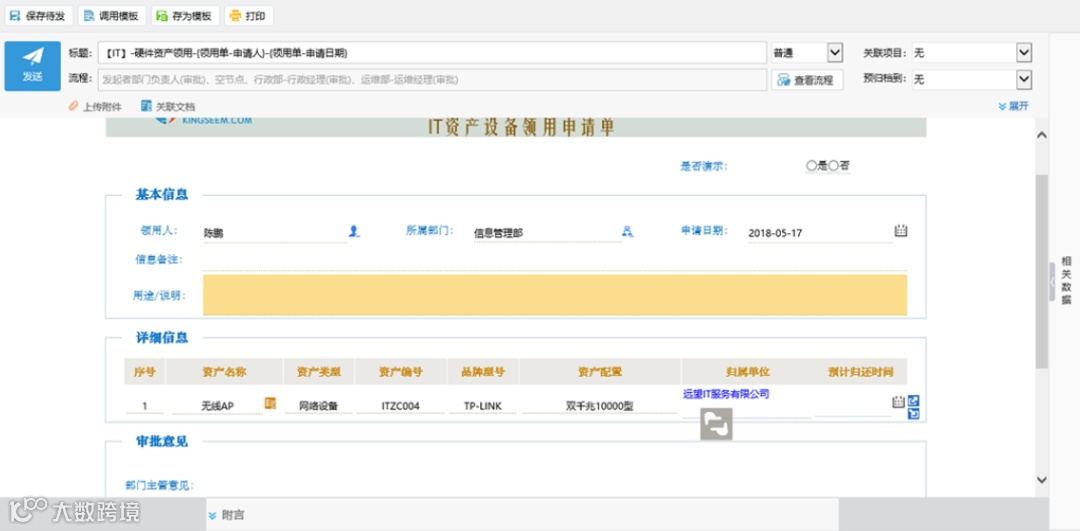Screen dimensions: 1080x531
Task: Click the 序号 cell showing 1
Action: coord(145,406)
